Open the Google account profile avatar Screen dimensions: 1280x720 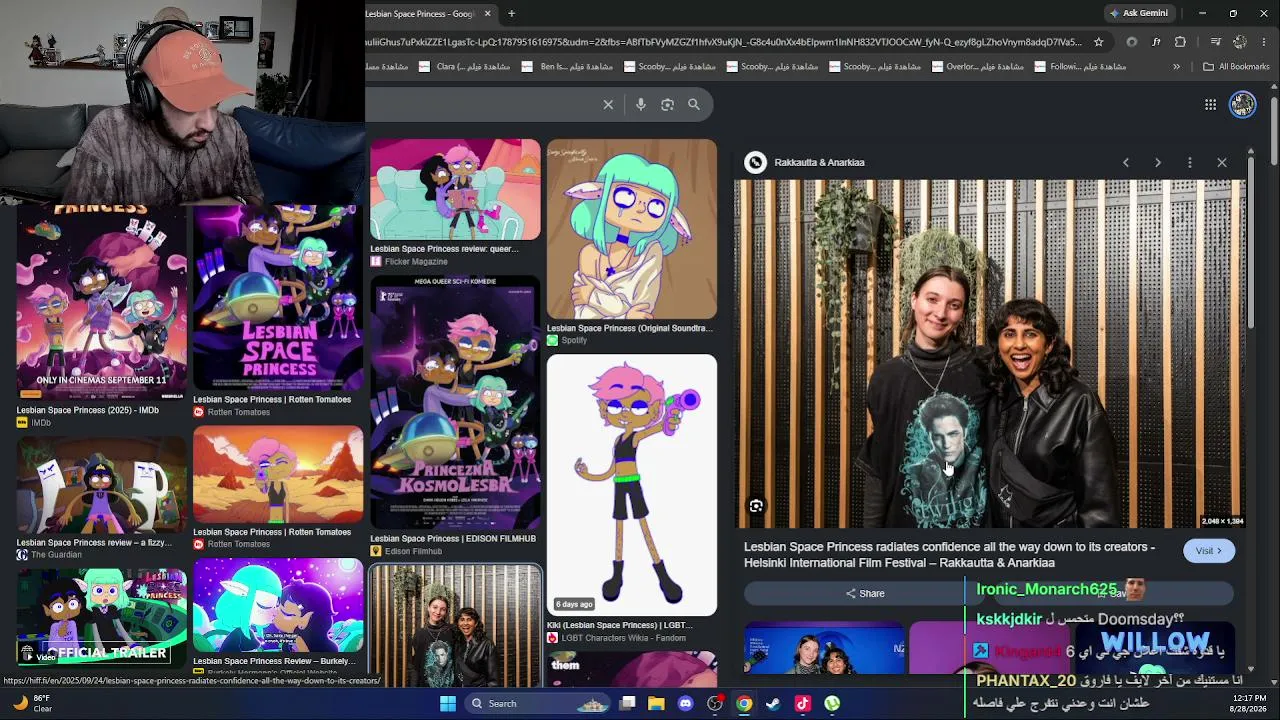[x=1242, y=104]
